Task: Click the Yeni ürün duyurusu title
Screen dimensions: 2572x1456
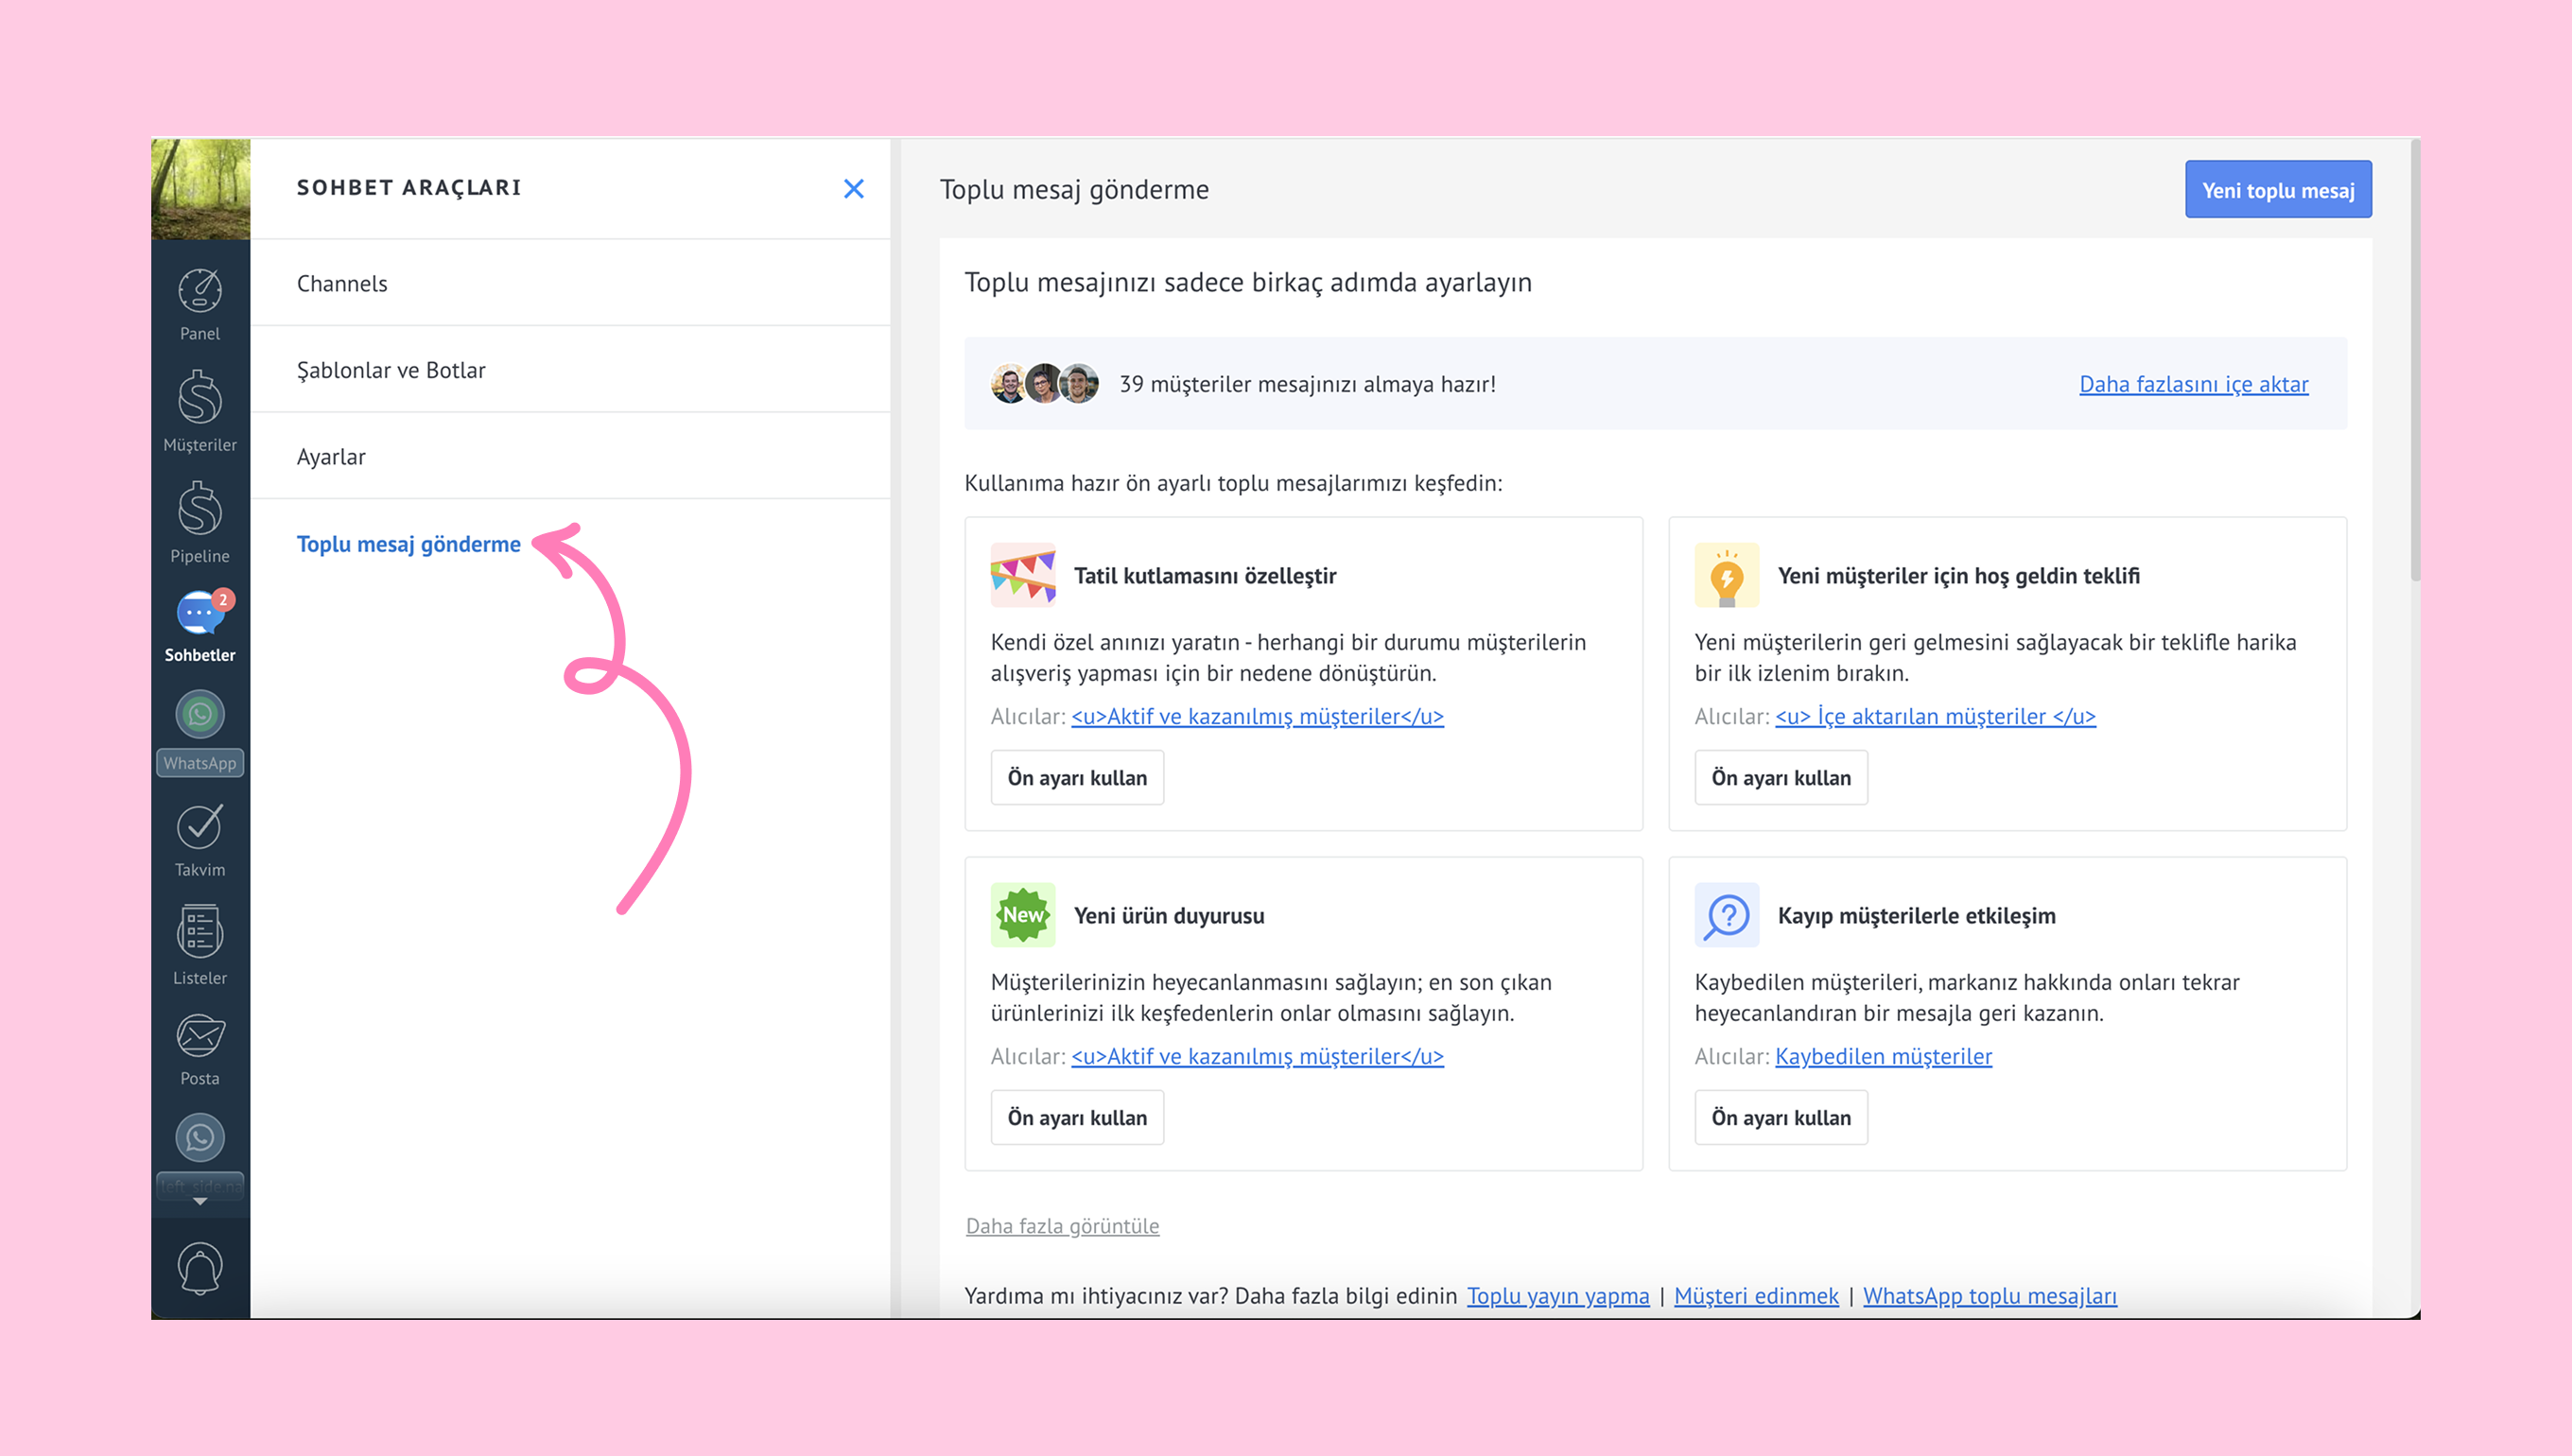Action: 1168,916
